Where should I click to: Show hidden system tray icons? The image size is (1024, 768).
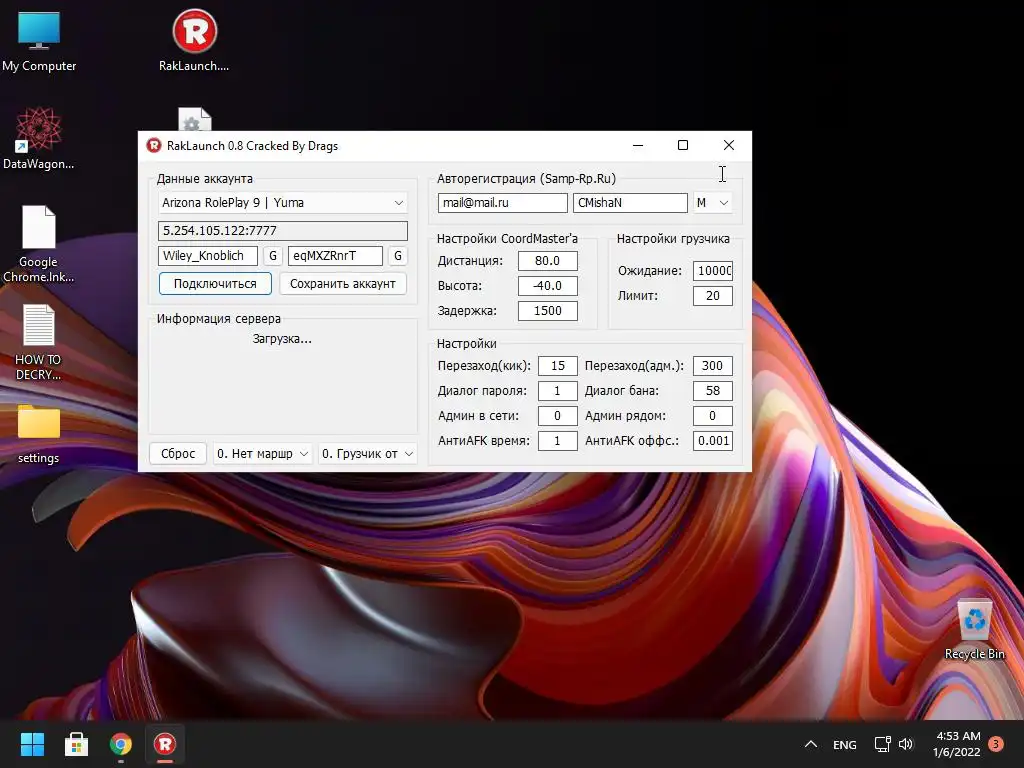810,744
